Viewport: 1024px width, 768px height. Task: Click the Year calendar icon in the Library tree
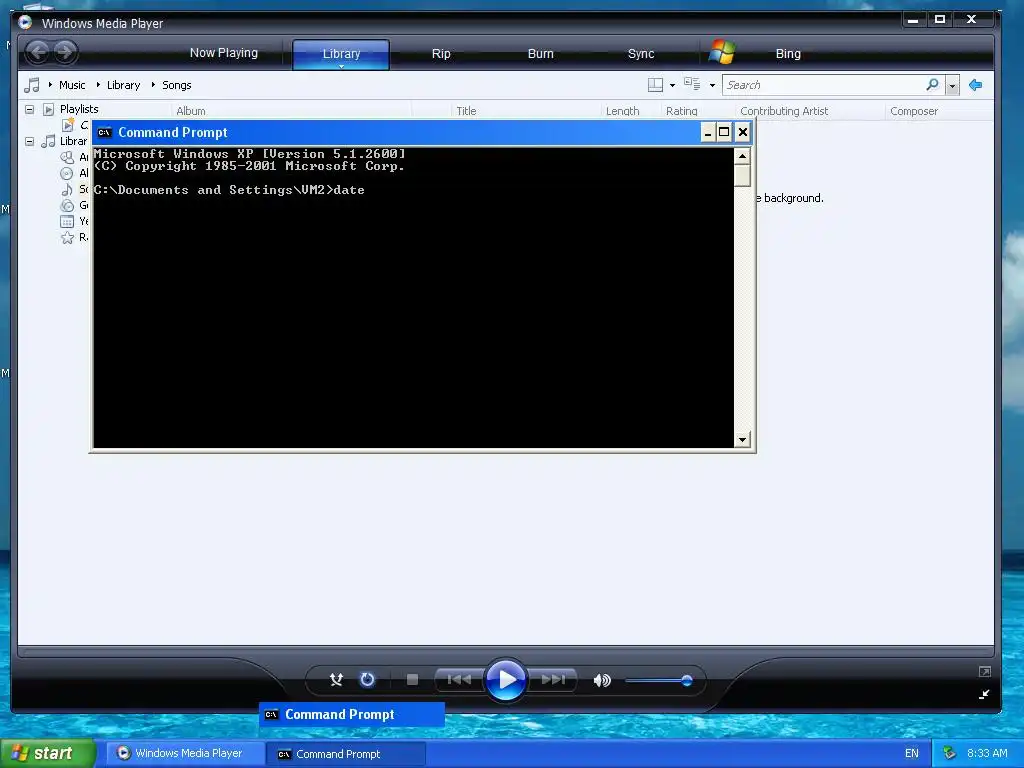67,221
